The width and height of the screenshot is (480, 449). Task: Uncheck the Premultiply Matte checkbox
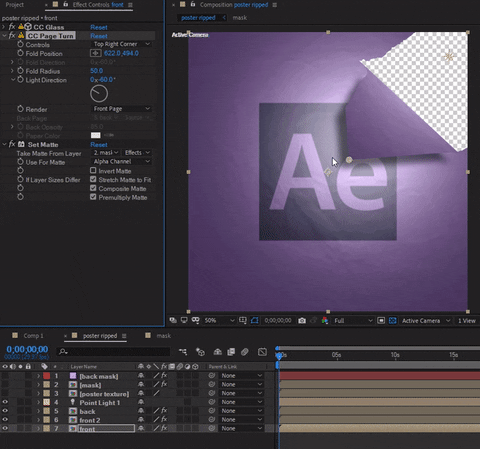point(93,197)
